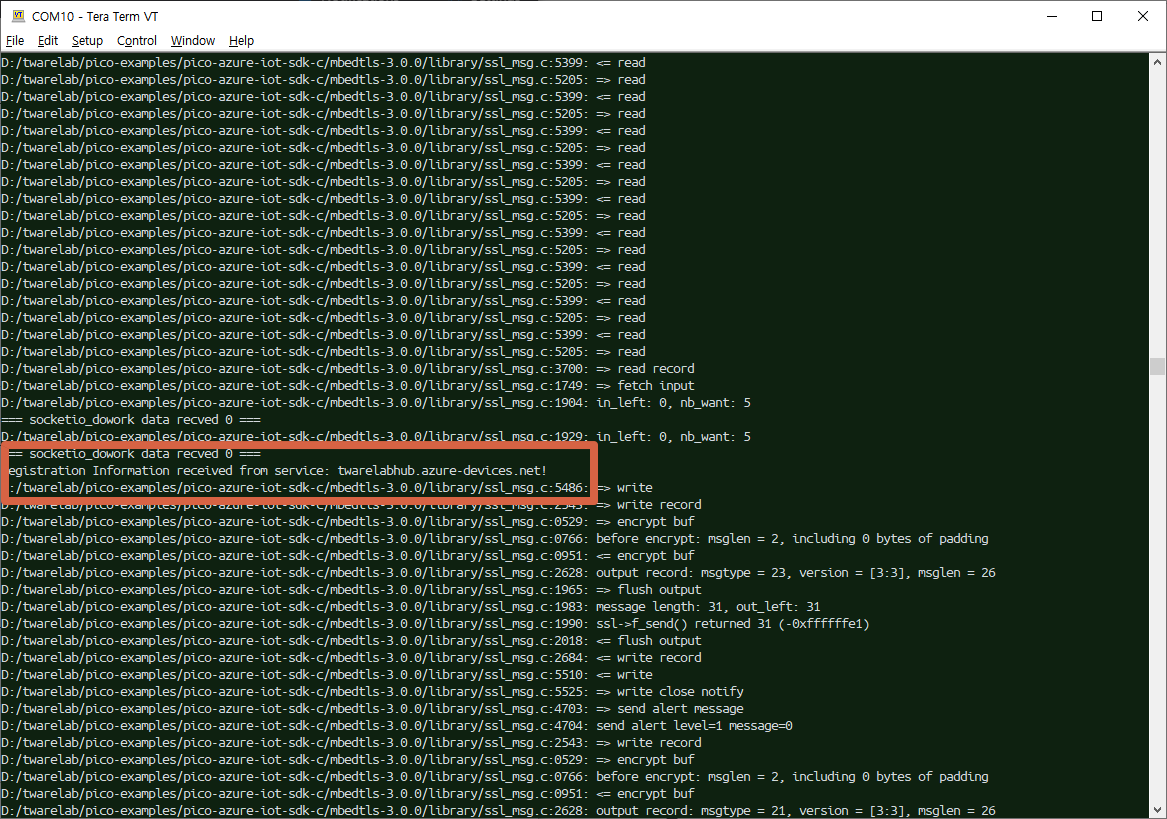
Task: Close the Tera Term window
Action: 1143,16
